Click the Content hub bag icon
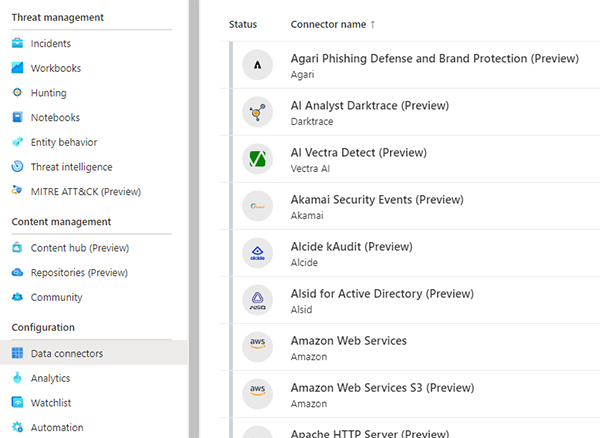 pyautogui.click(x=17, y=247)
